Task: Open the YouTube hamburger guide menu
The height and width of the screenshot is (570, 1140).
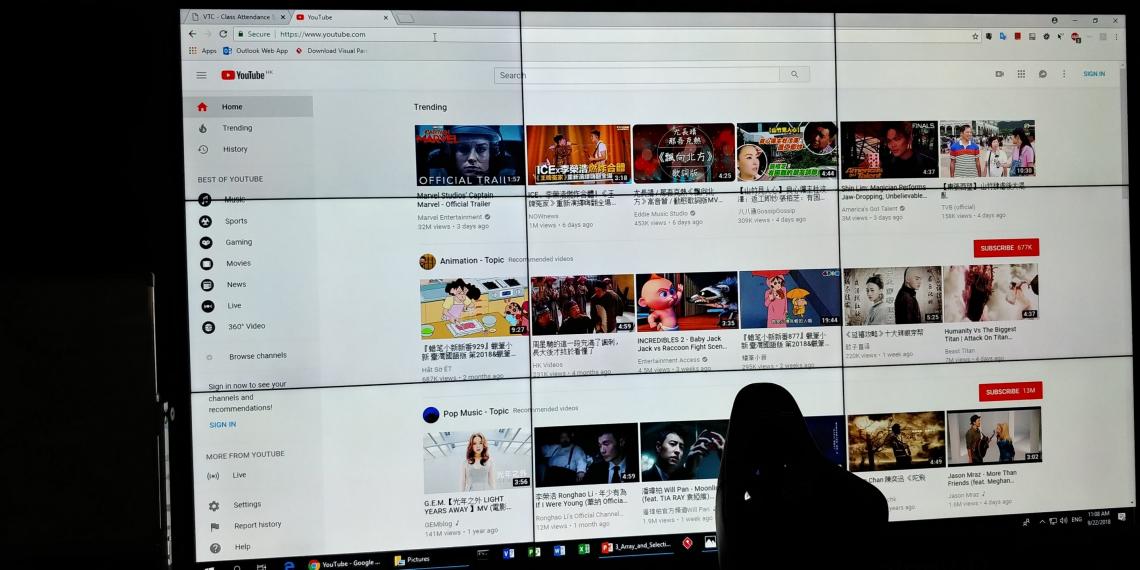Action: [201, 75]
